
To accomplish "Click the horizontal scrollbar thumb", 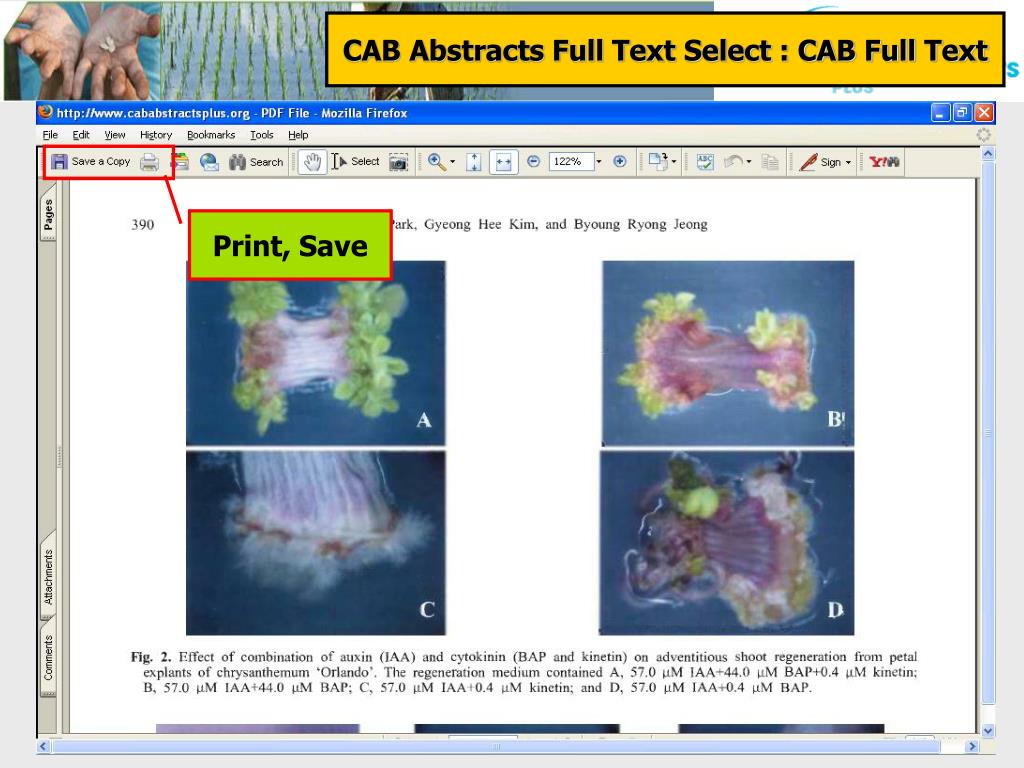I will coord(496,746).
